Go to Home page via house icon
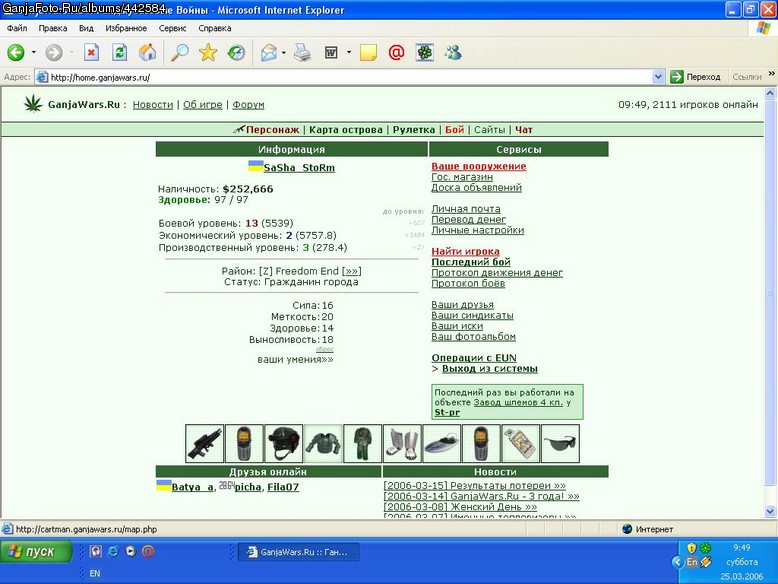This screenshot has height=584, width=778. [147, 53]
